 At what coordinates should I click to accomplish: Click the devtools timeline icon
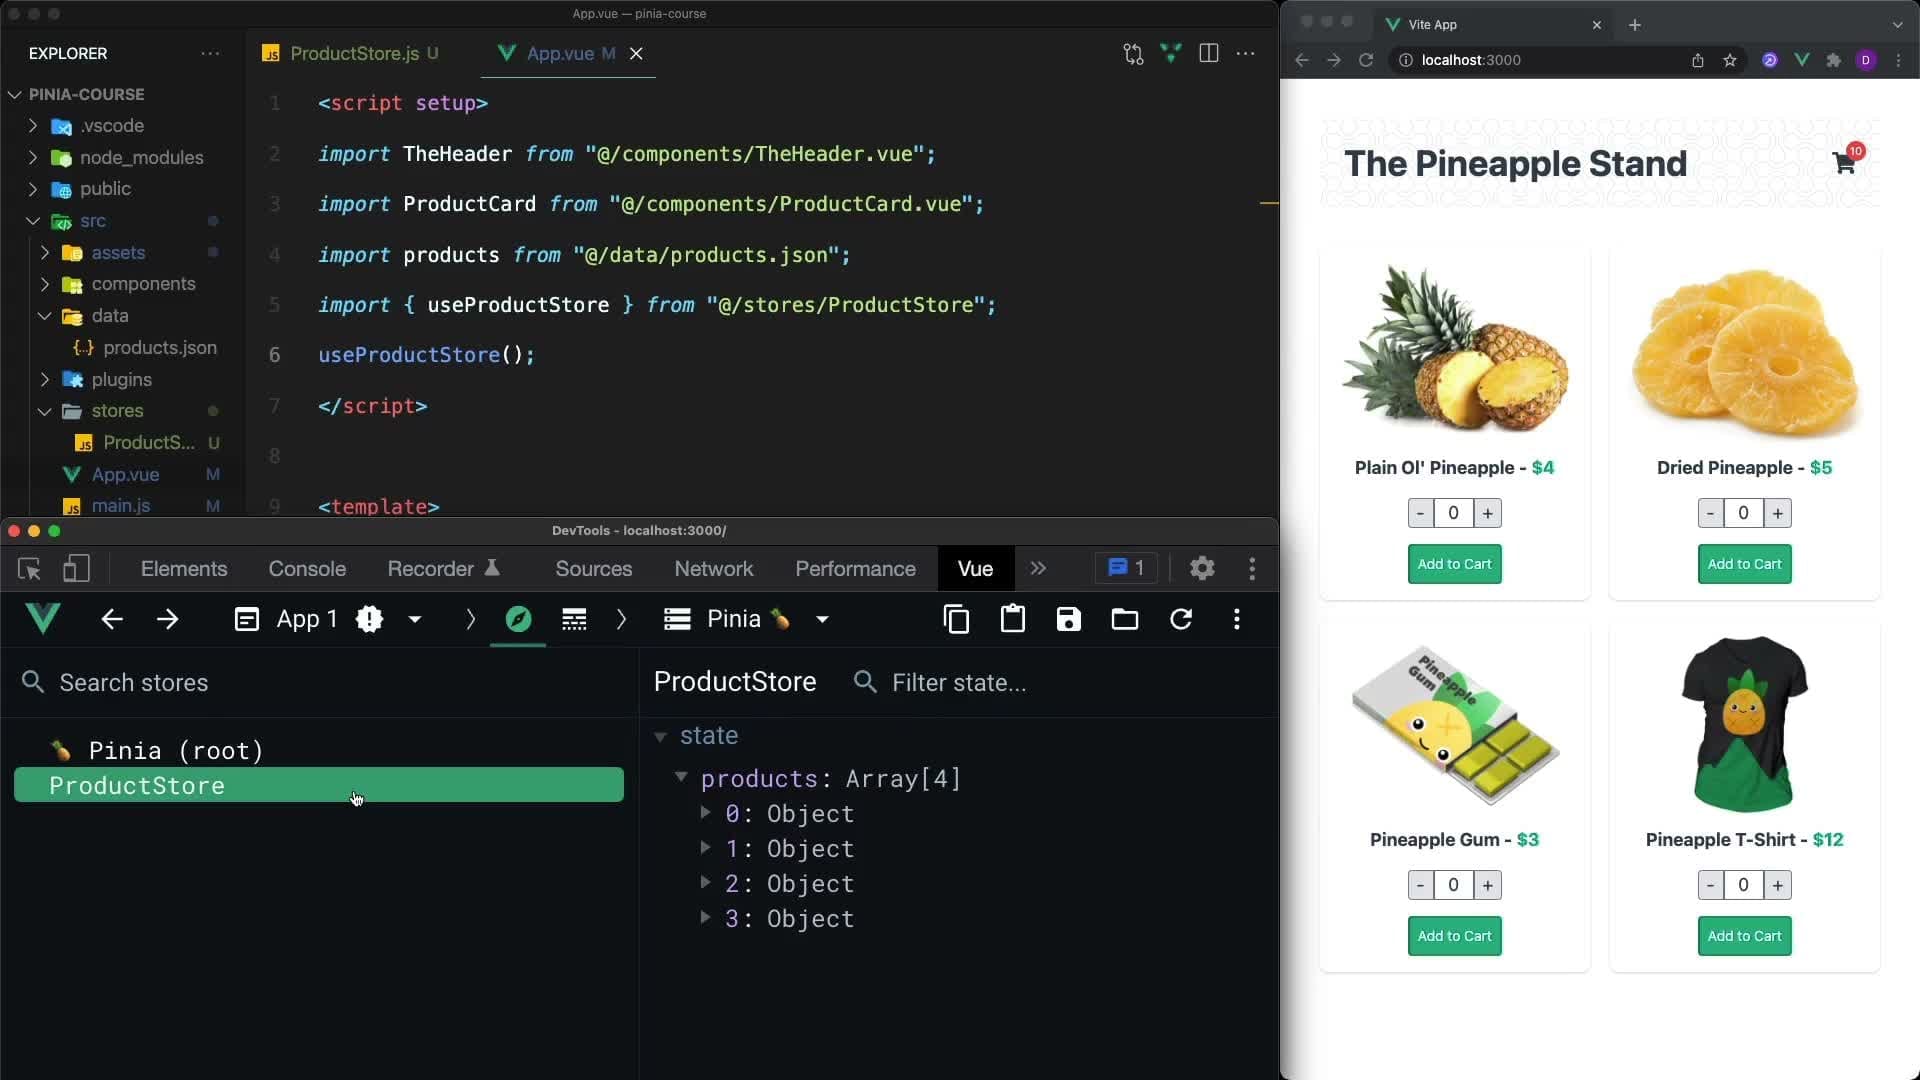574,619
